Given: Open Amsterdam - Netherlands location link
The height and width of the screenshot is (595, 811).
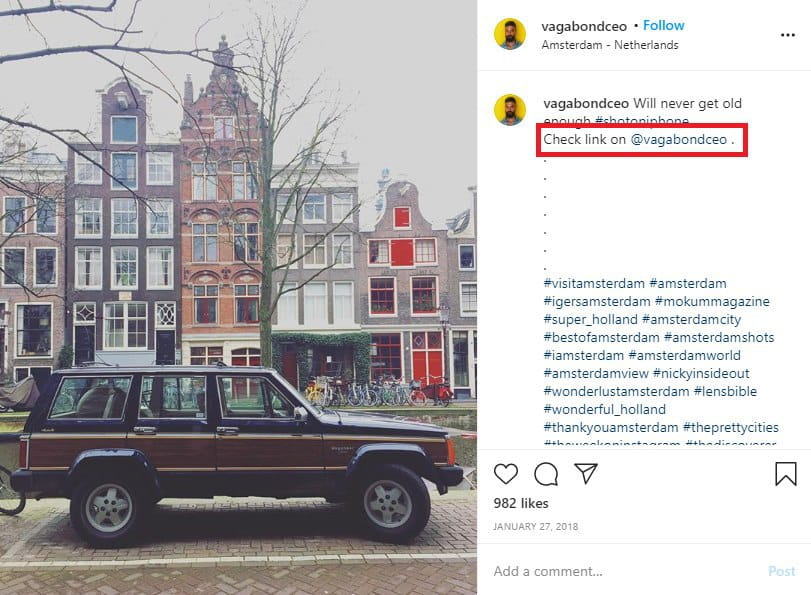Looking at the screenshot, I should tap(610, 45).
